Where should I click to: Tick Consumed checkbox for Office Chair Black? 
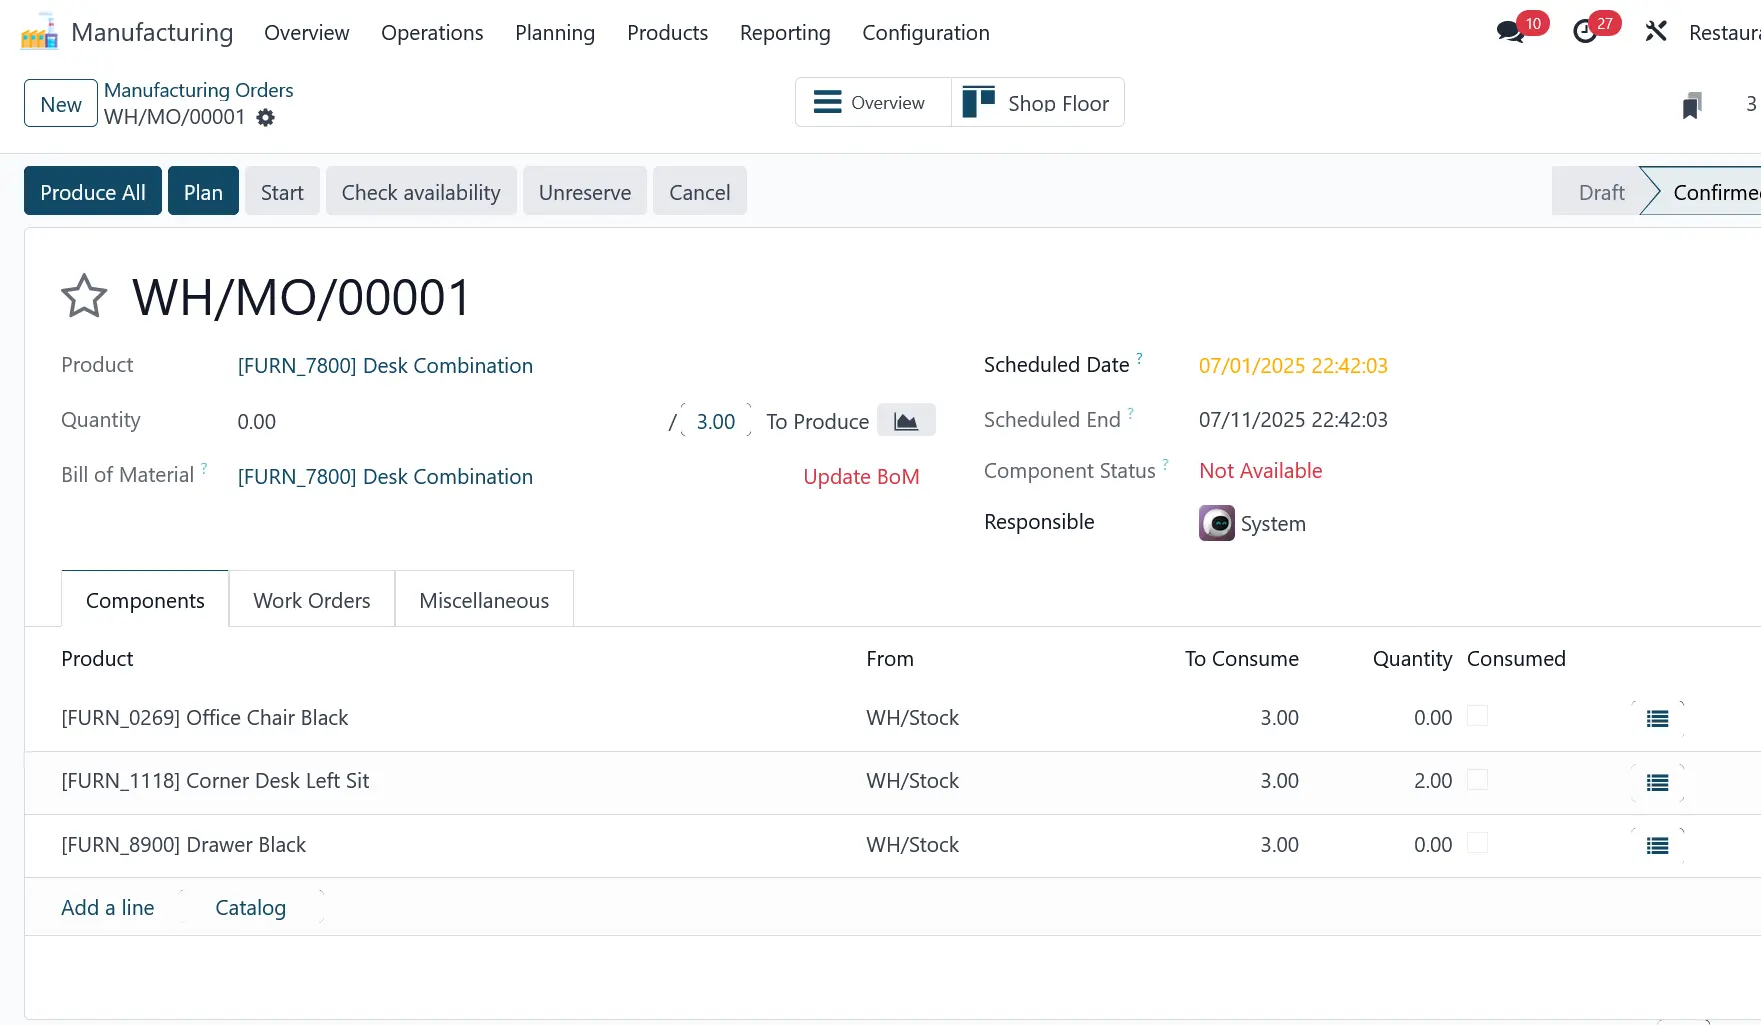click(1477, 716)
